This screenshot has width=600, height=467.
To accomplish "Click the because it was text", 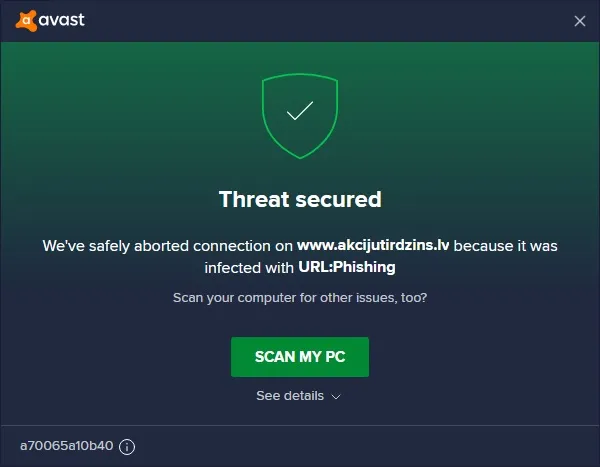I will pyautogui.click(x=505, y=246).
